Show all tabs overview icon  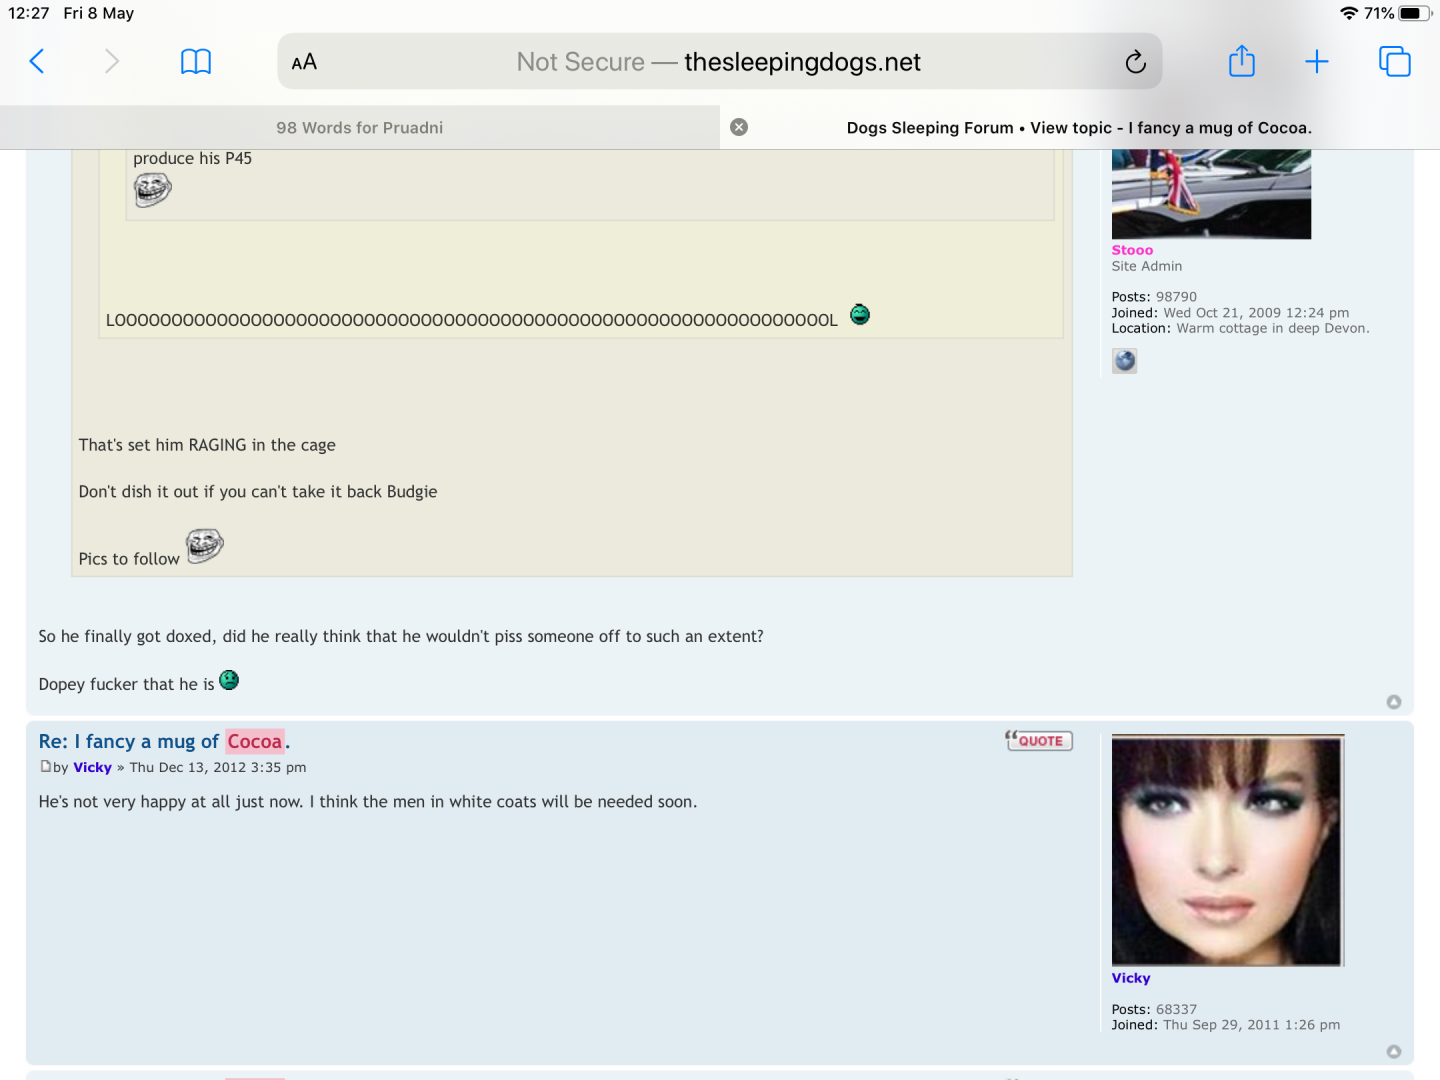point(1394,62)
